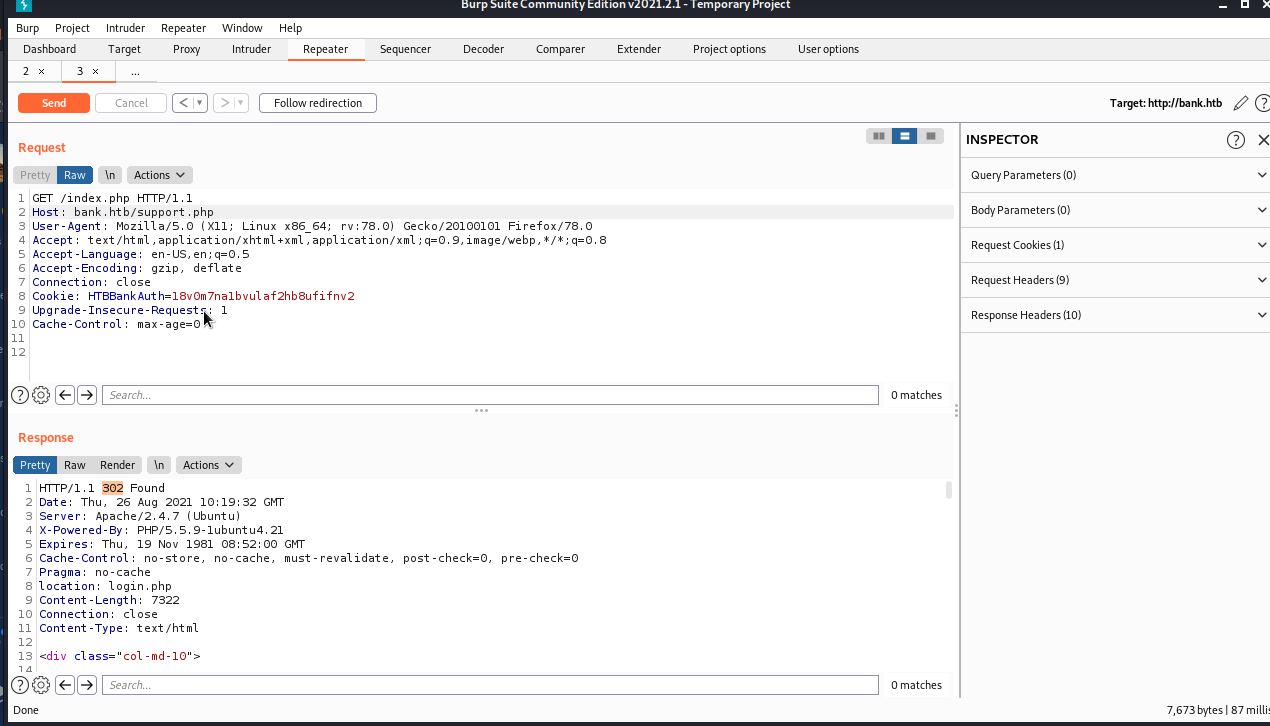The width and height of the screenshot is (1270, 726).
Task: Toggle \n non-printable chars in Request
Action: tap(110, 175)
